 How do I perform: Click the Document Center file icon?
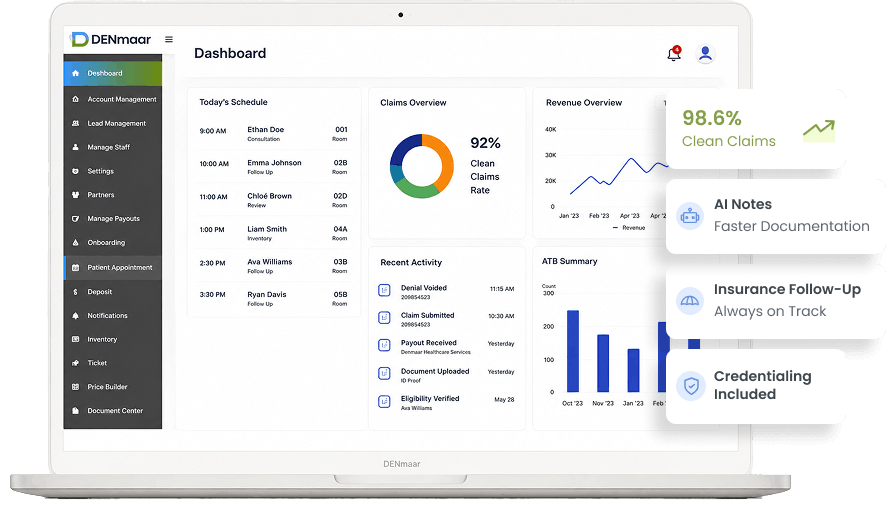point(75,411)
